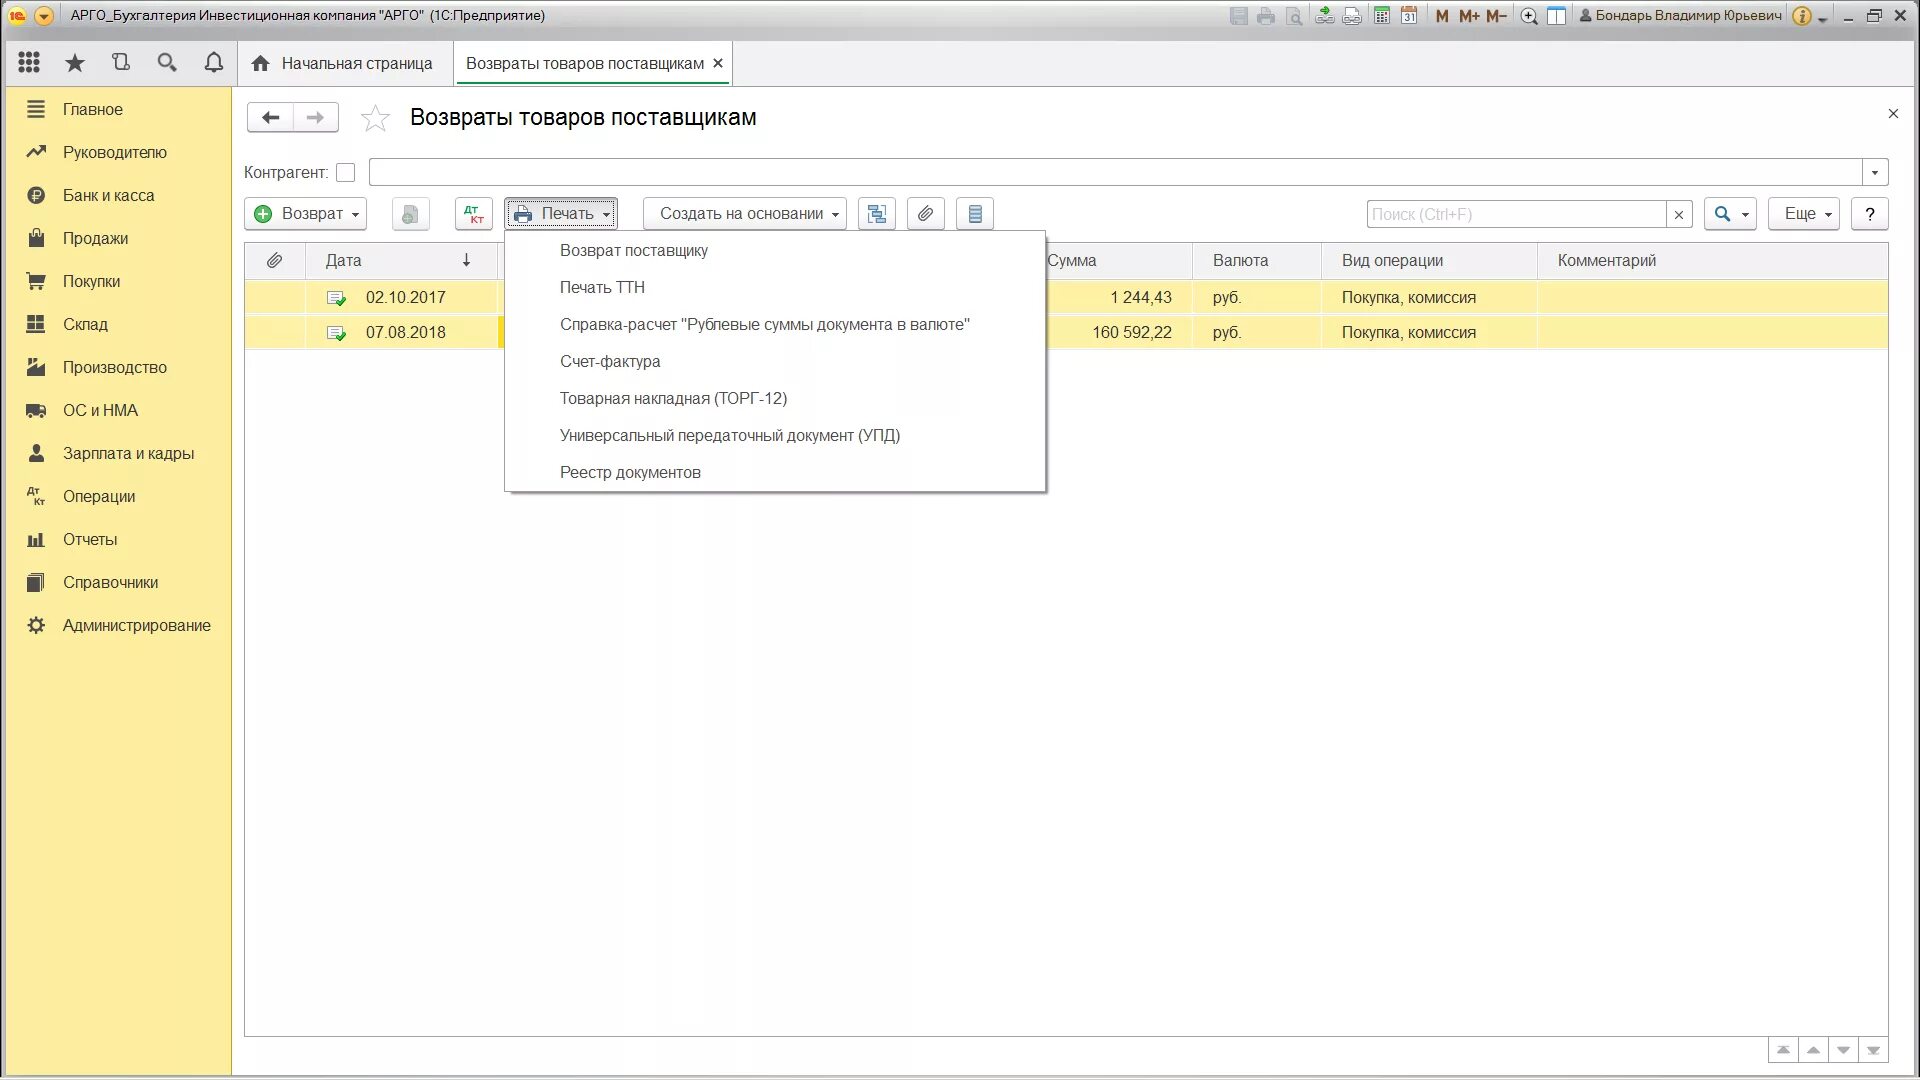Toggle the Контрагент filter checkbox
The image size is (1920, 1080).
346,173
